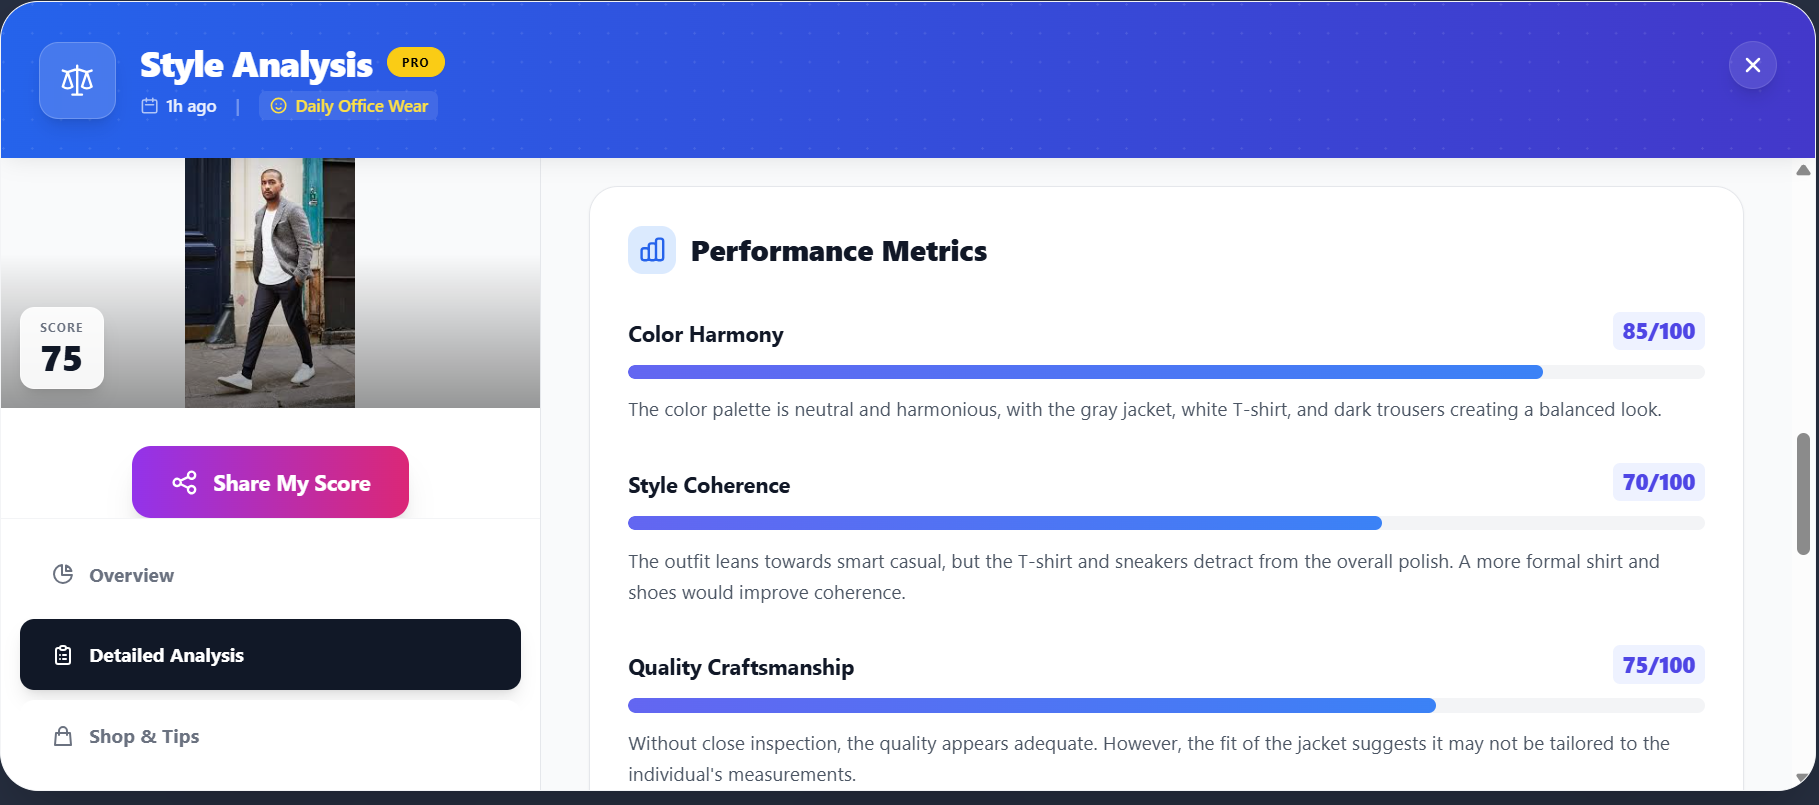Click the shopping bag icon beside Shop & Tips
1819x805 pixels.
coord(63,736)
